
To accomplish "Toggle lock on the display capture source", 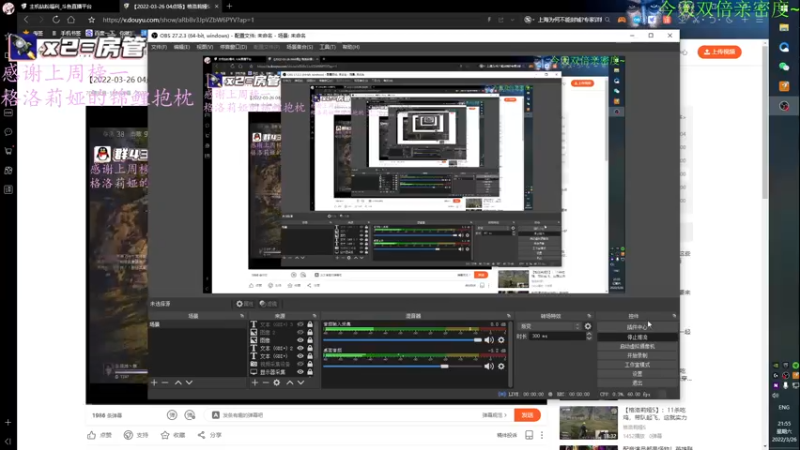I will click(x=310, y=372).
